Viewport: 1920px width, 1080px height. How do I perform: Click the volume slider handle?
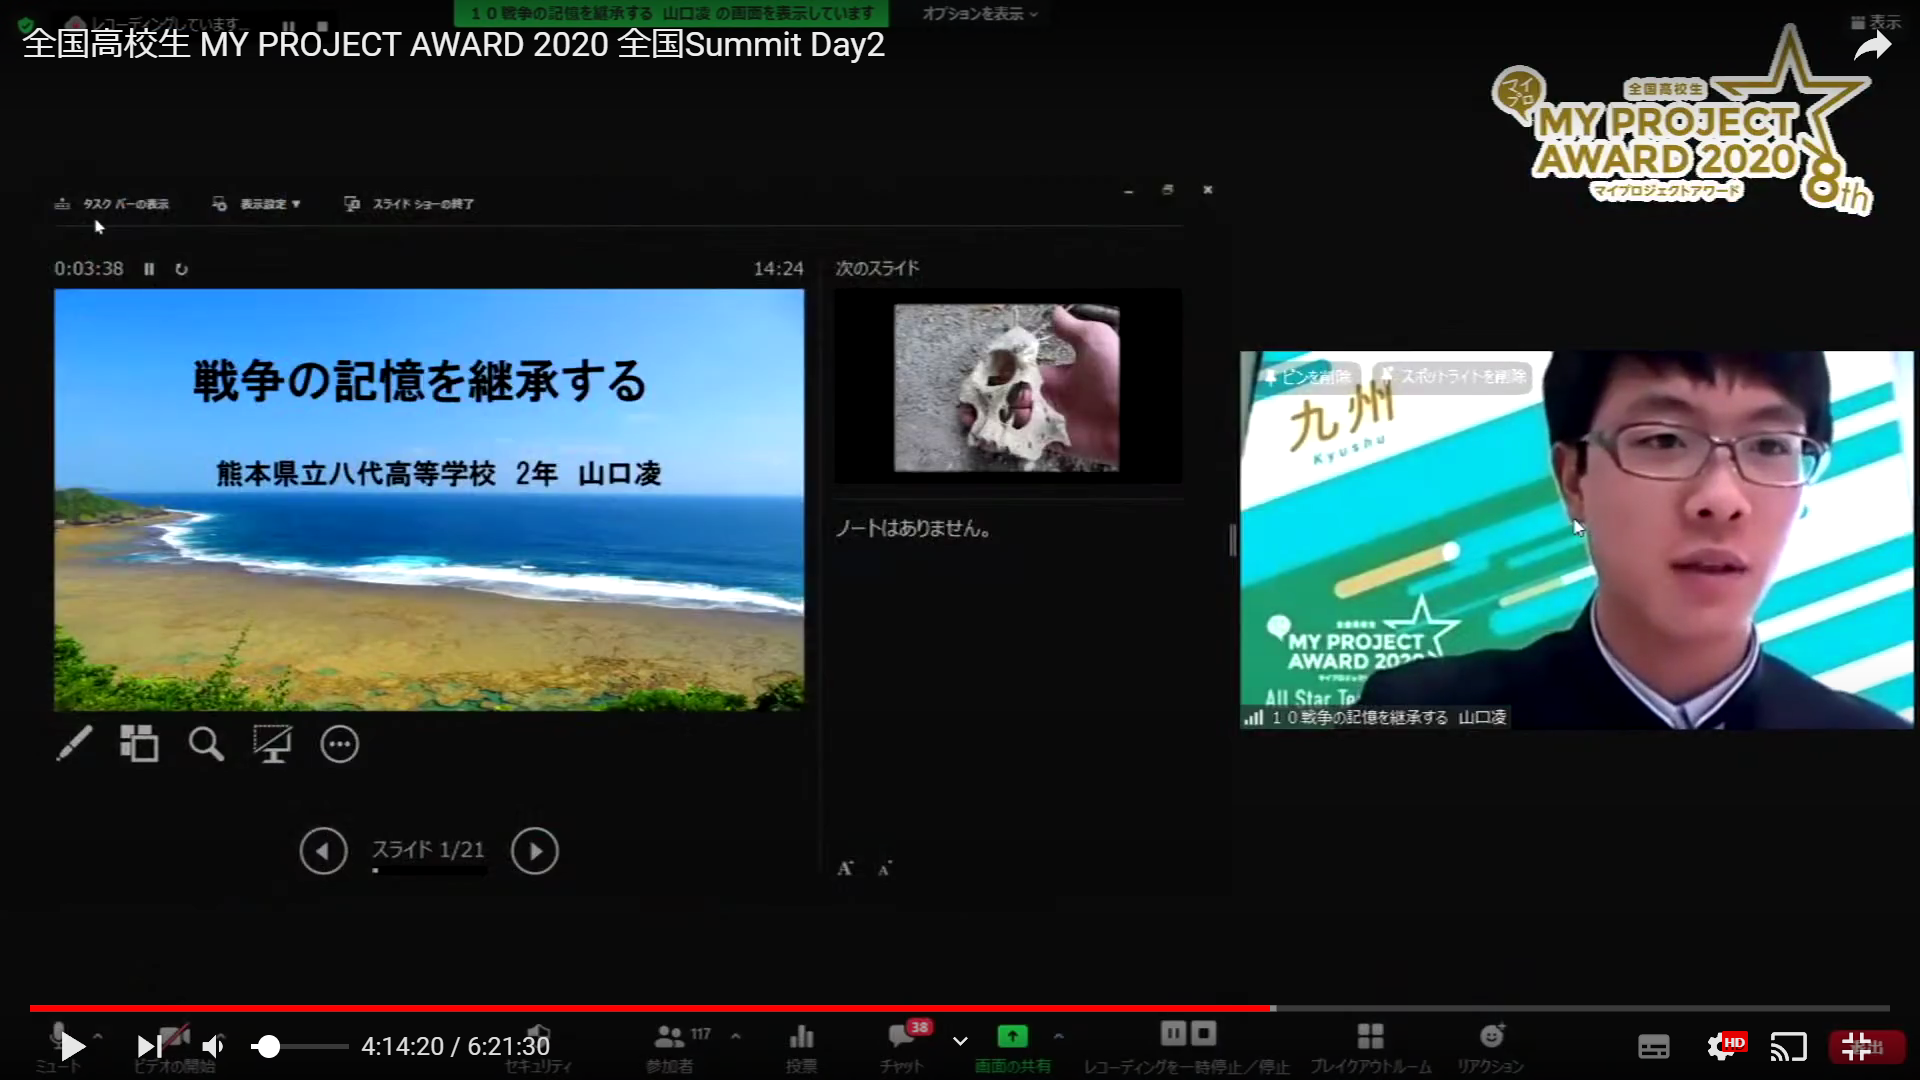click(x=266, y=1047)
